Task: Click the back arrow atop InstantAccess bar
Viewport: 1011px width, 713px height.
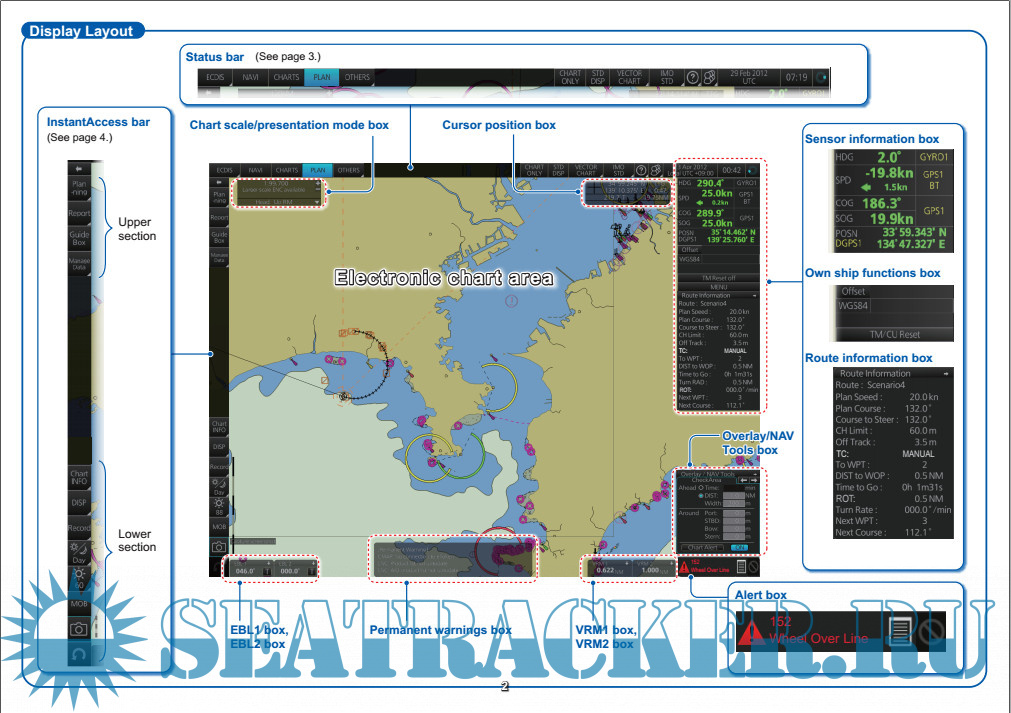Action: tap(78, 166)
